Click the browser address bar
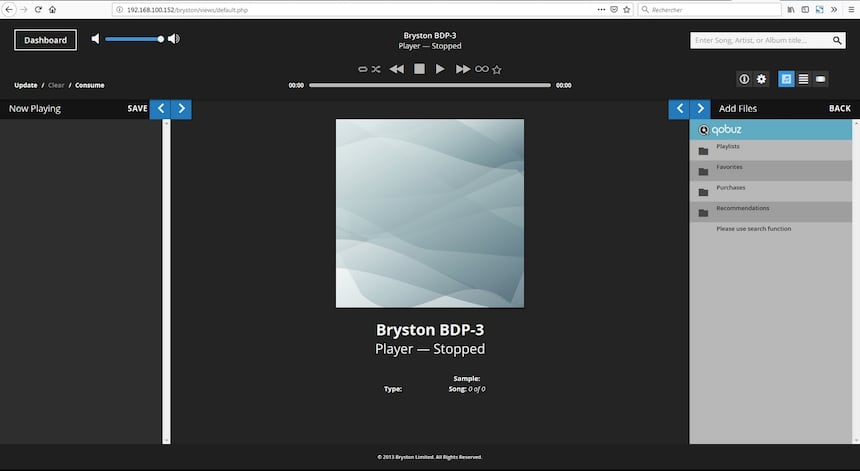 [357, 9]
